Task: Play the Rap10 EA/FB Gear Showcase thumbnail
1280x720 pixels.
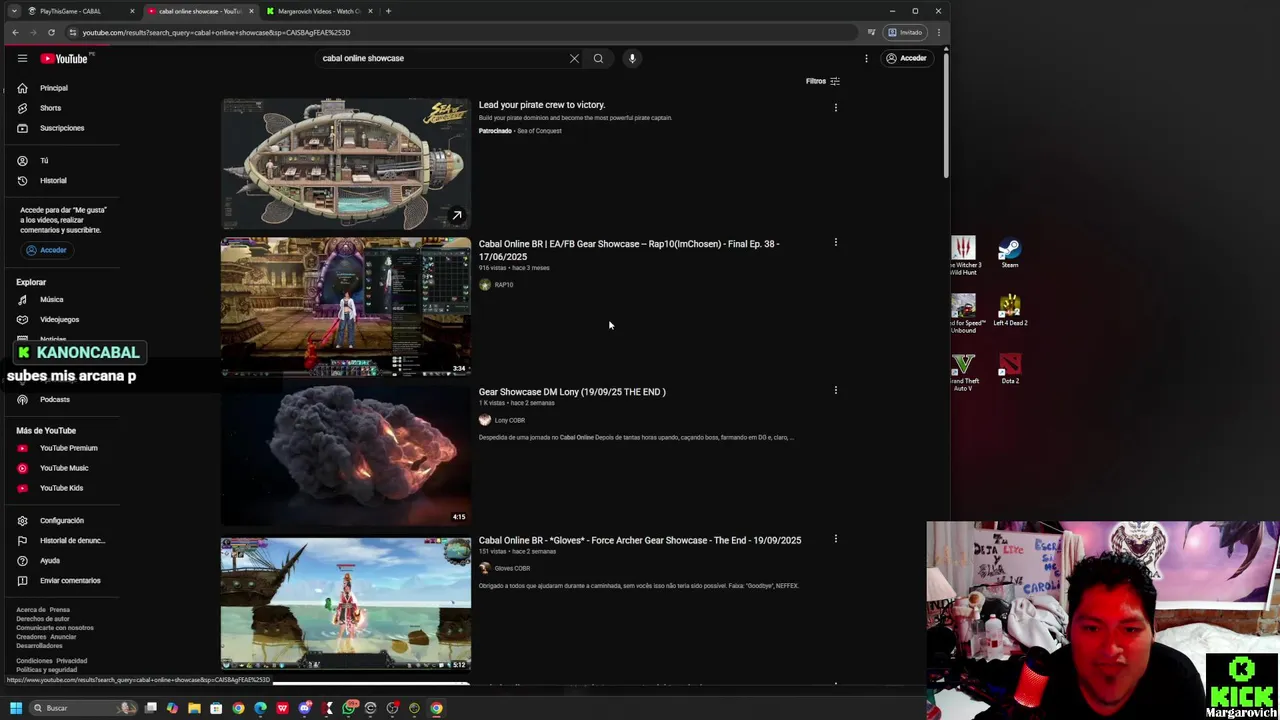Action: [x=346, y=307]
